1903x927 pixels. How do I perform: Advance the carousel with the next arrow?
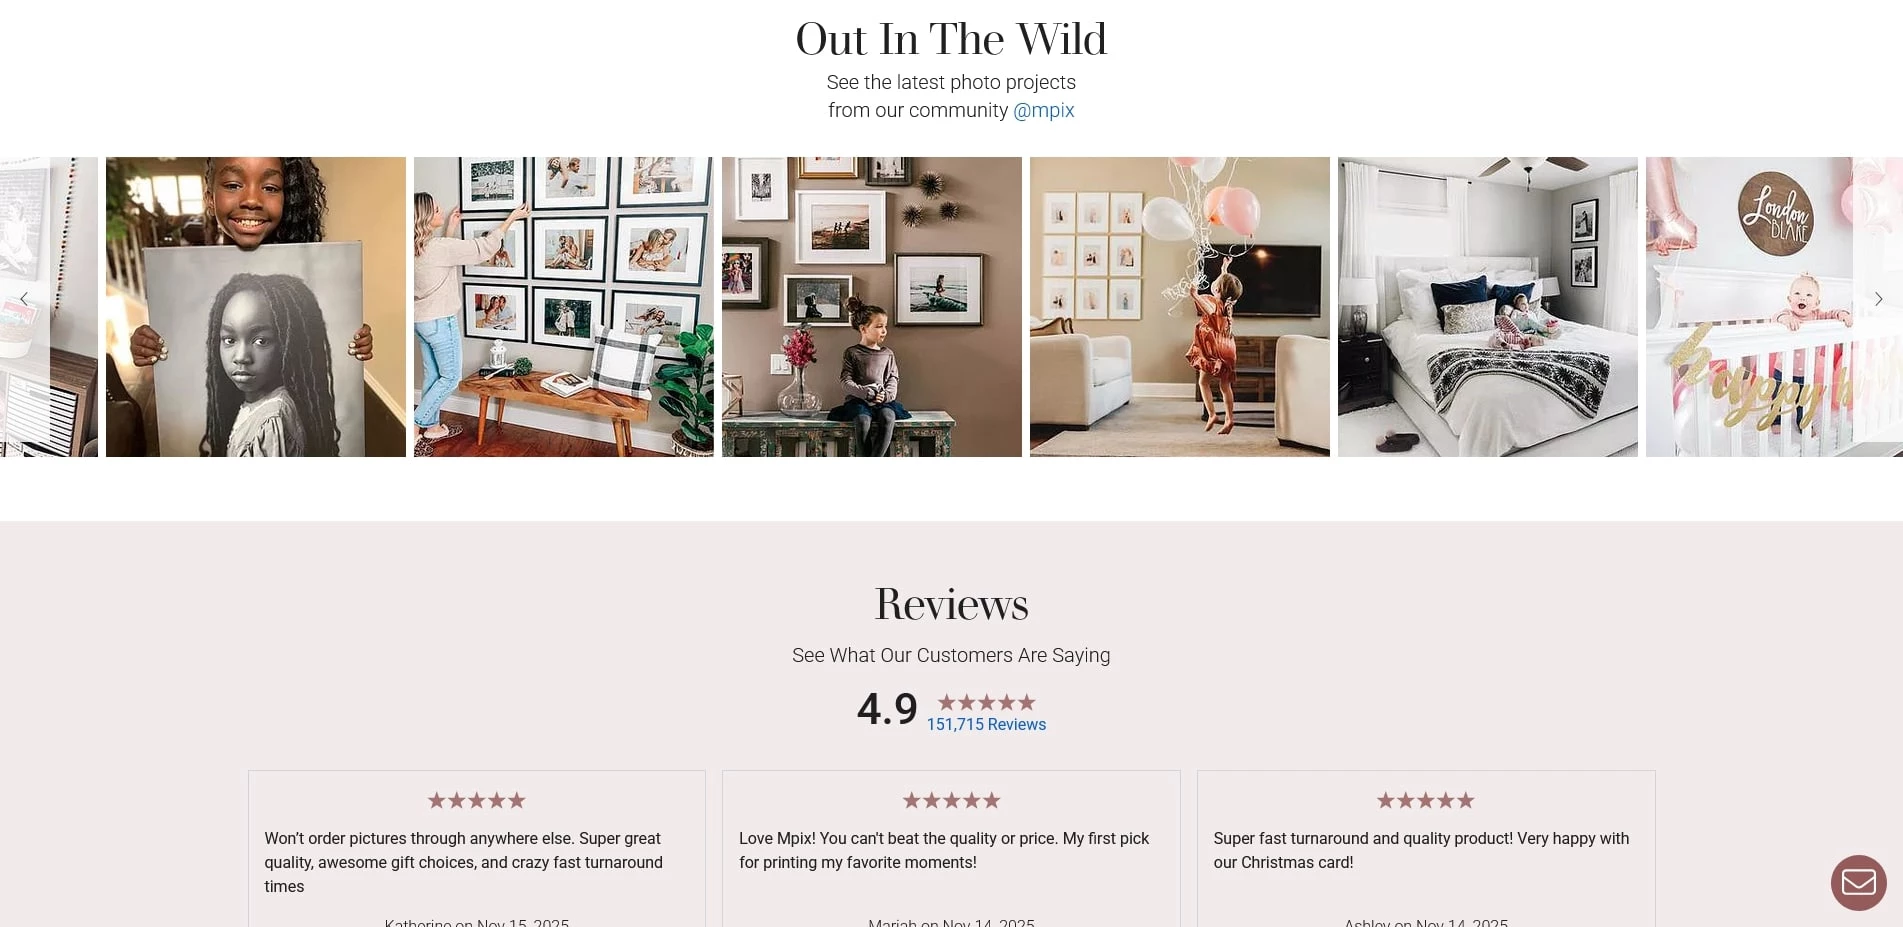1878,299
